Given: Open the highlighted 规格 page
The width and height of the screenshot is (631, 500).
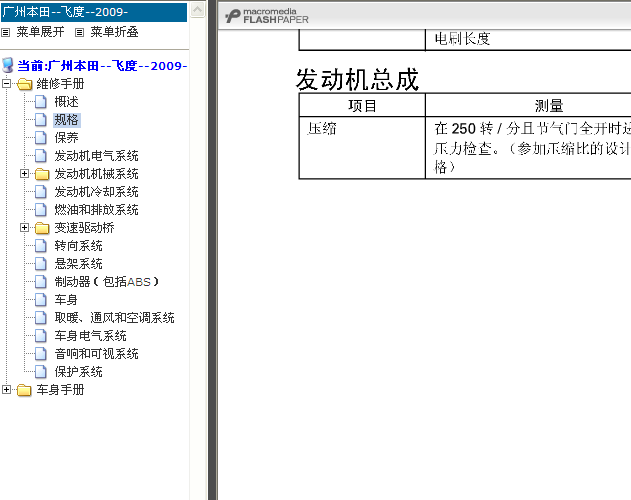Looking at the screenshot, I should pyautogui.click(x=66, y=120).
